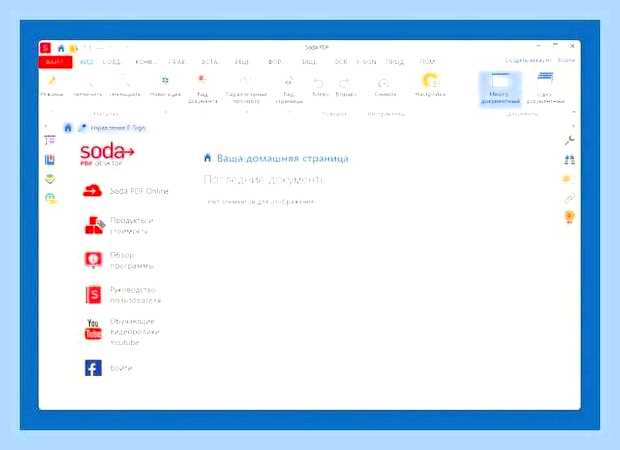Viewport: 620px width, 450px height.
Task: Click the bottom green-yellow icon in left sidebar
Action: pos(51,199)
